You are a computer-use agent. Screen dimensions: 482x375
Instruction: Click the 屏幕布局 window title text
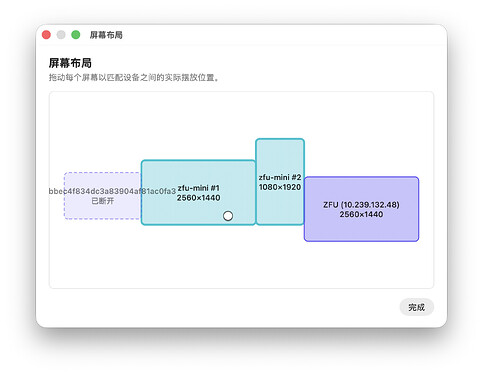coord(106,35)
